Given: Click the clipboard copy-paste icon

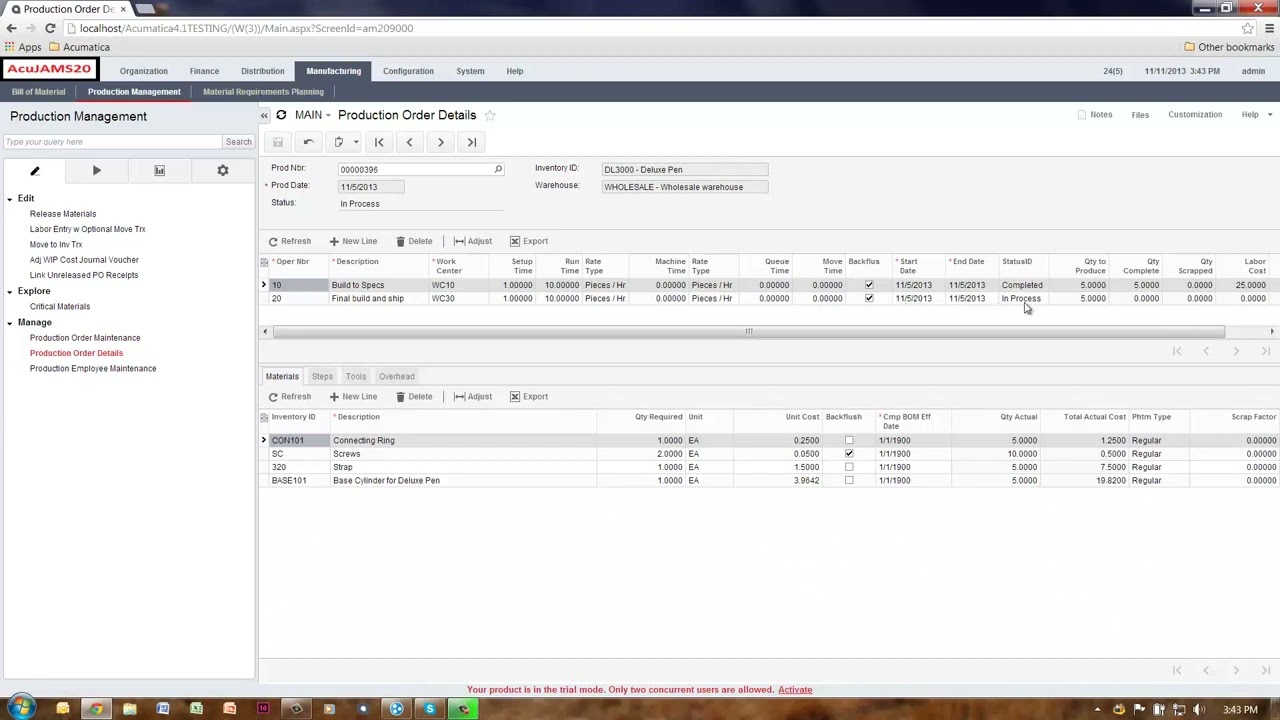Looking at the screenshot, I should click(339, 142).
